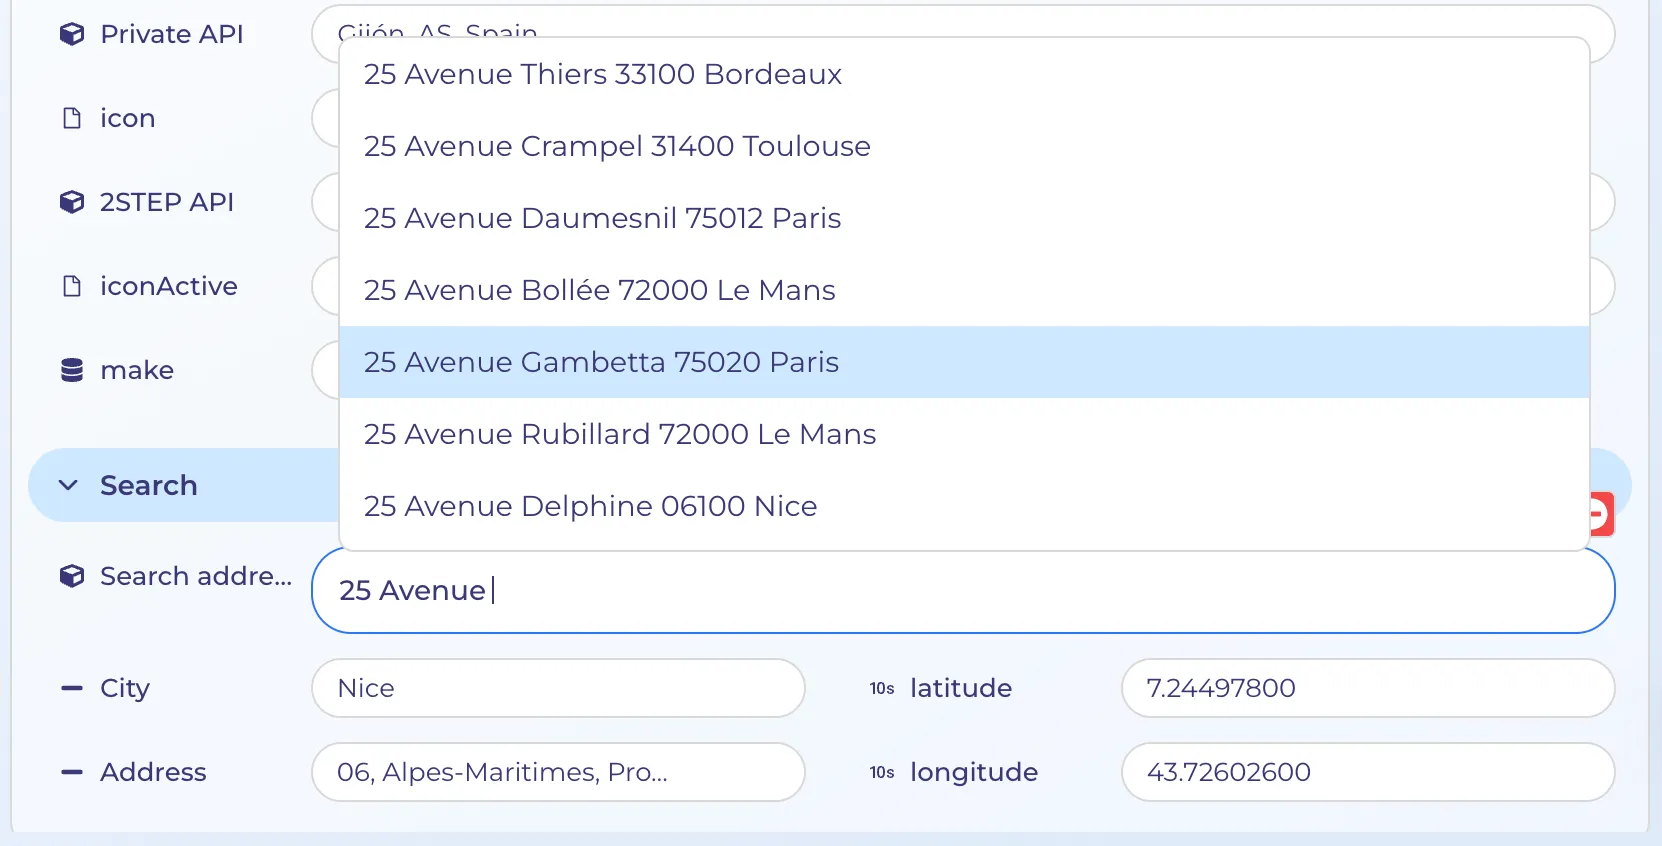This screenshot has width=1662, height=846.
Task: Select 25 Avenue Gambetta 75020 Paris suggestion
Action: 964,362
